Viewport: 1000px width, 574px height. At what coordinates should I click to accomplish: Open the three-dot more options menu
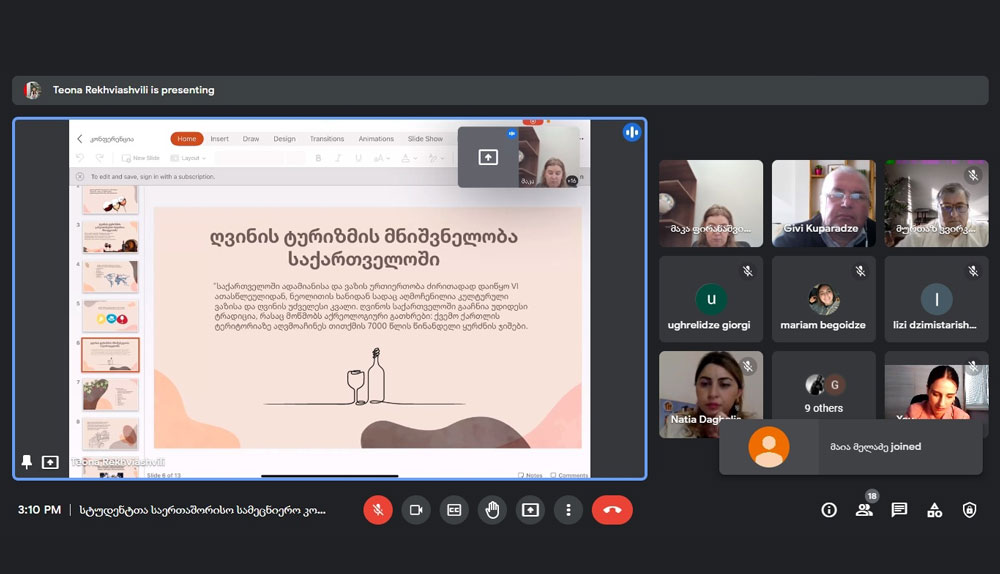568,510
